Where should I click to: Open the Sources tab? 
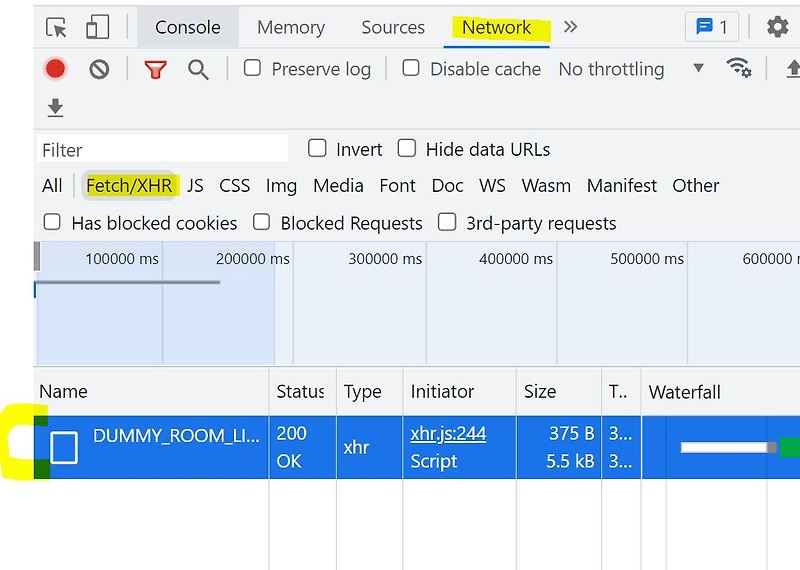(x=393, y=27)
